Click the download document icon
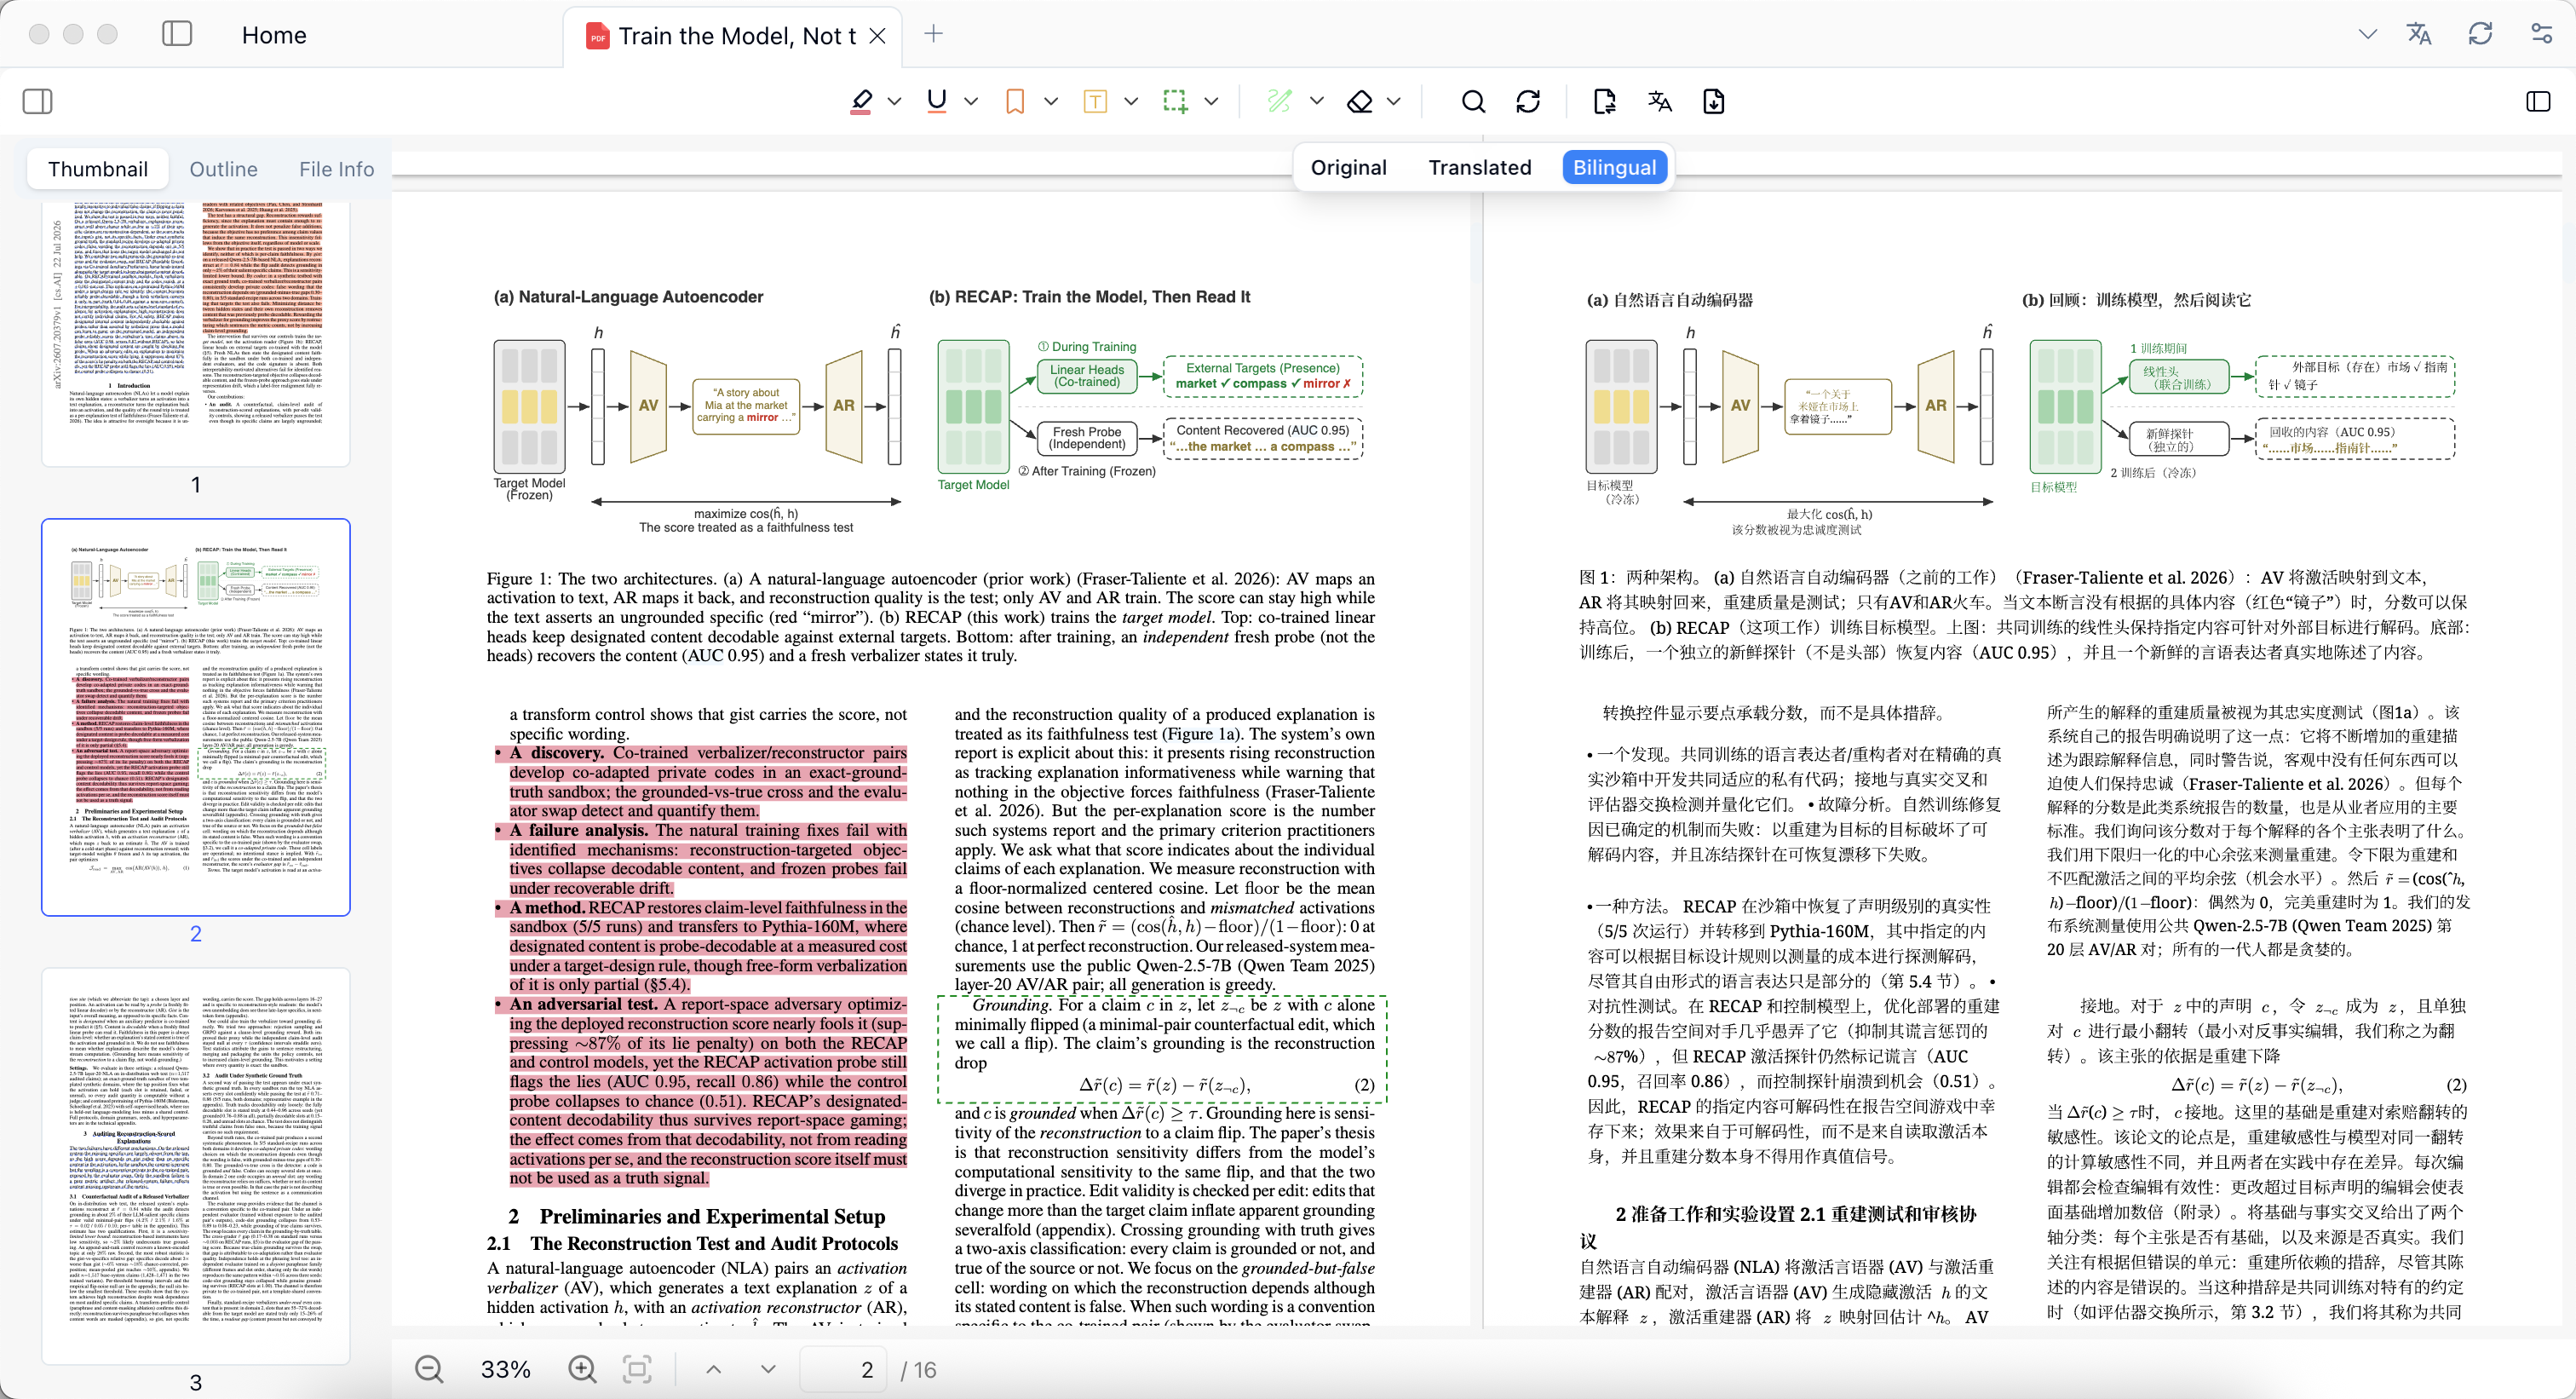Screen dimensions: 2576x1399 [x=1714, y=101]
